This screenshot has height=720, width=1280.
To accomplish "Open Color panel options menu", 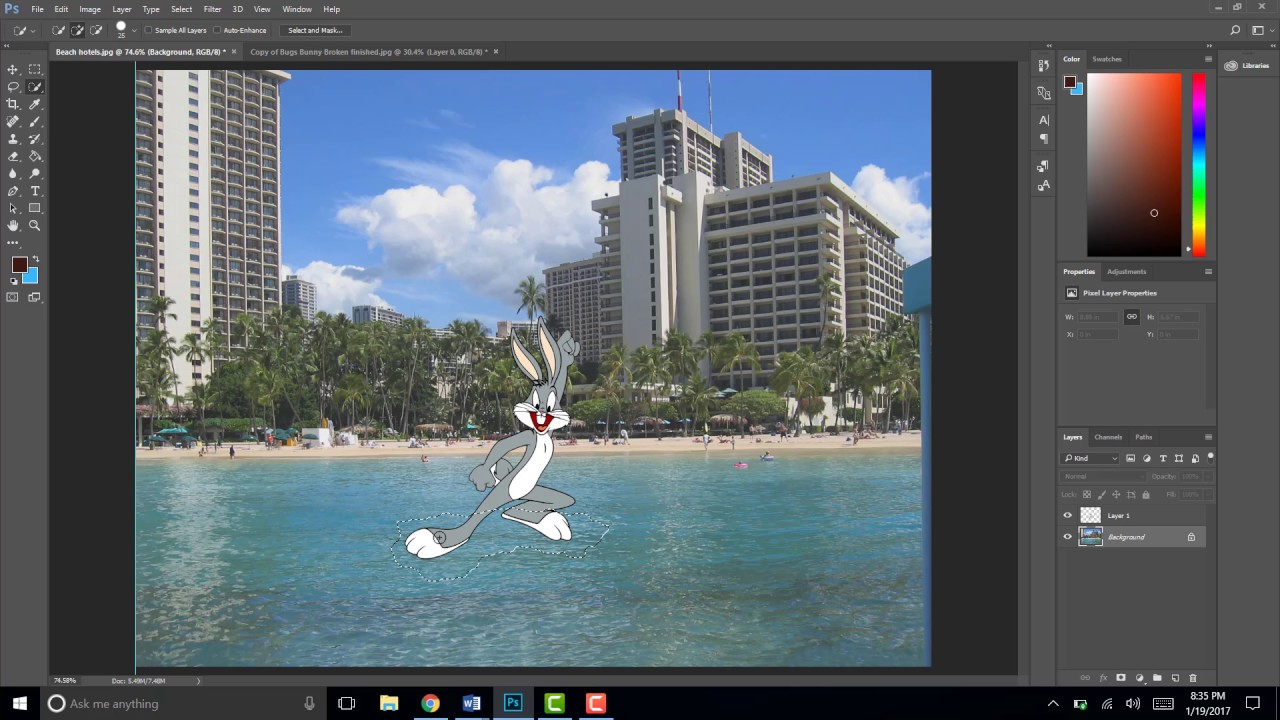I will pyautogui.click(x=1208, y=59).
